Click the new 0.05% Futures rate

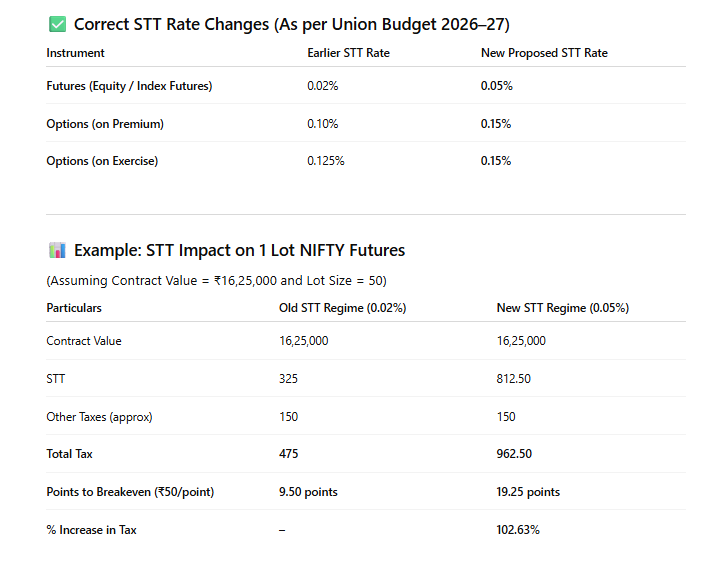[x=496, y=86]
